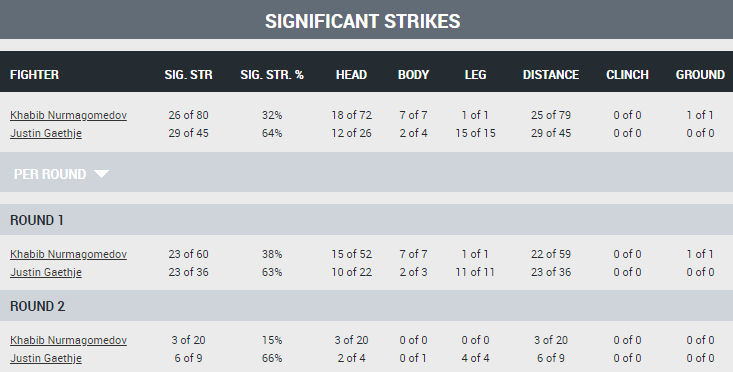Click the SIG. STR column header

(x=188, y=75)
